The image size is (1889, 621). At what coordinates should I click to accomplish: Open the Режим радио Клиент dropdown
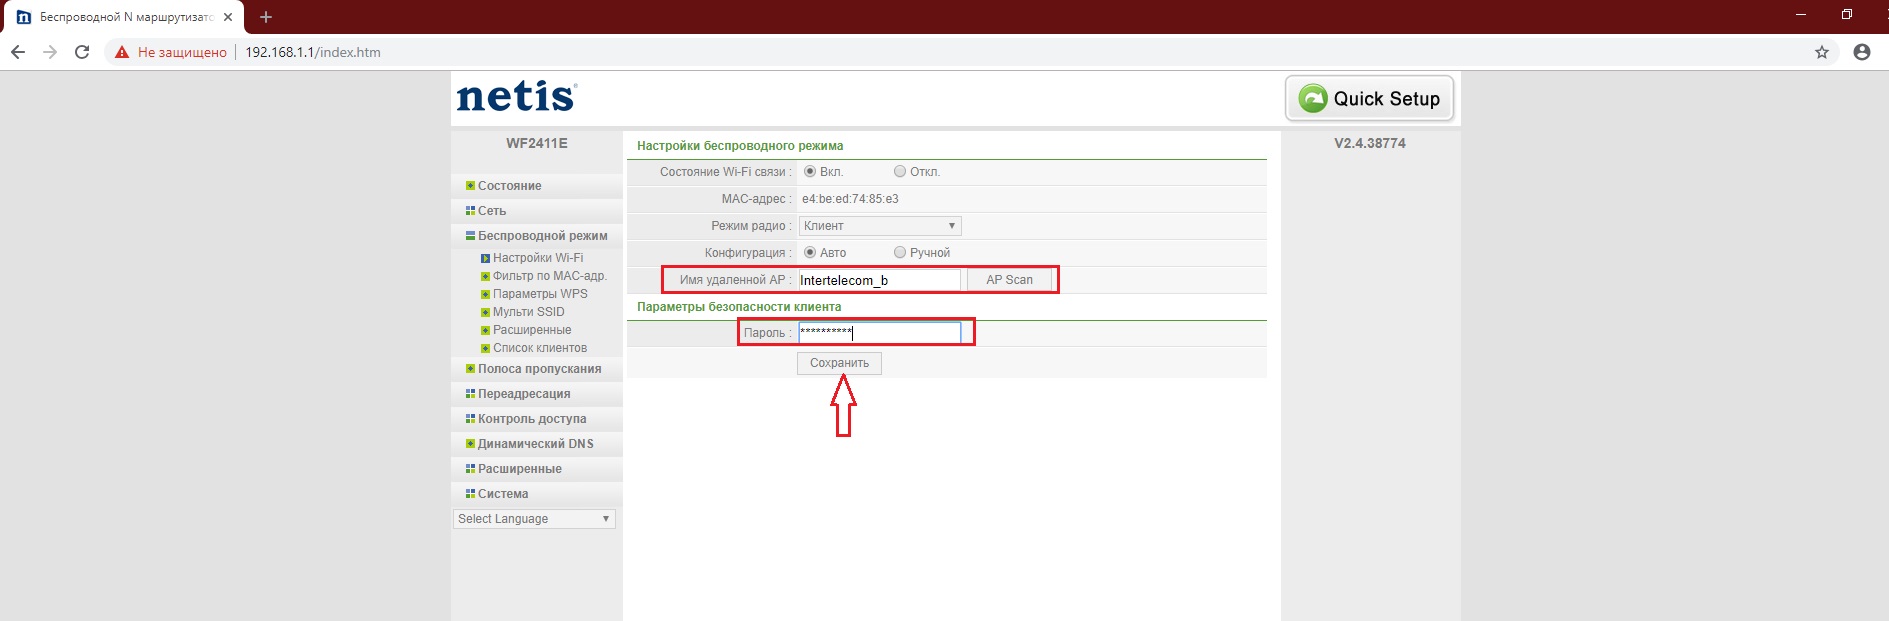[x=880, y=226]
